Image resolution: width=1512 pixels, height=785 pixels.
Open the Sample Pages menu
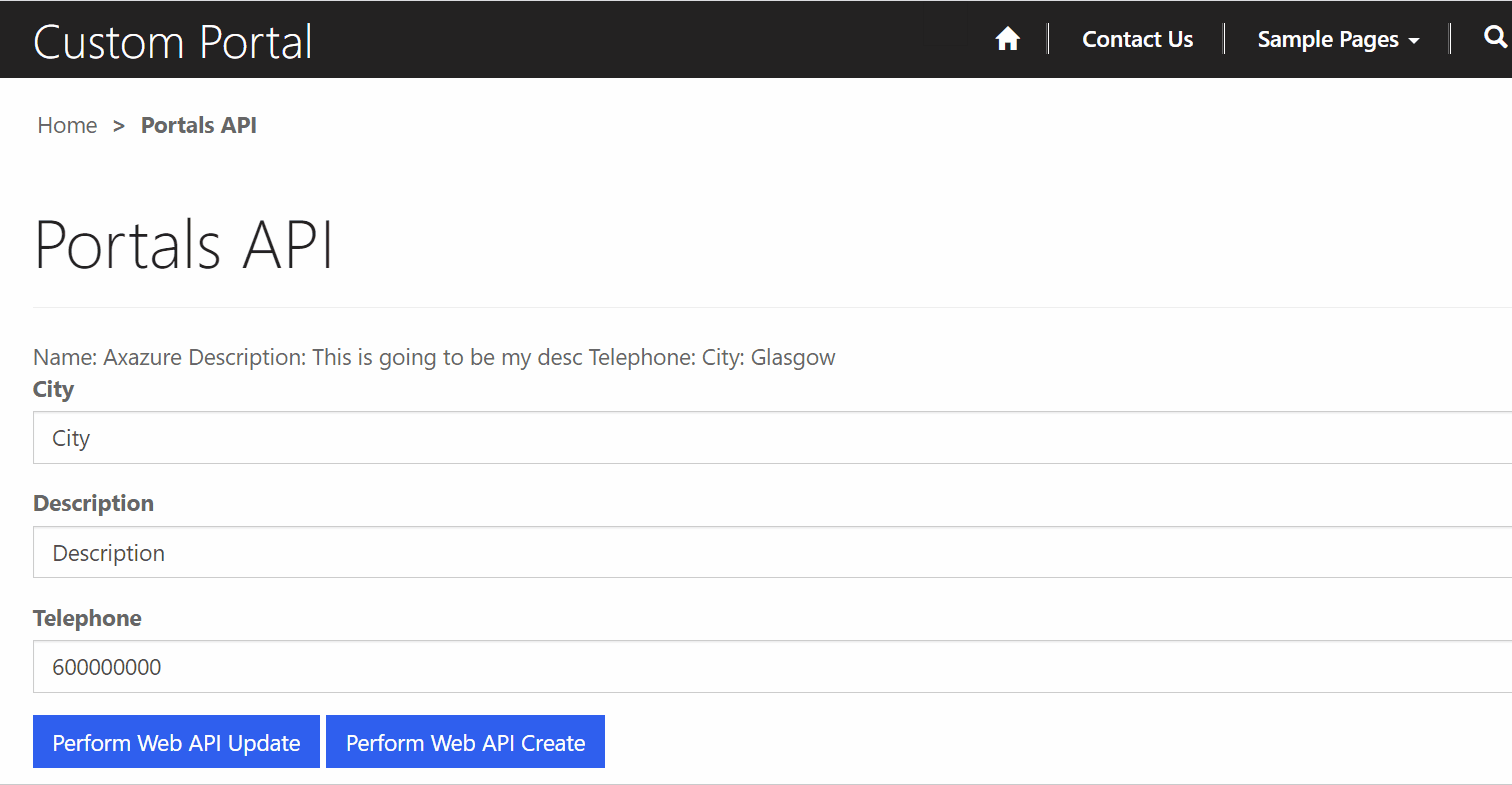[1338, 39]
